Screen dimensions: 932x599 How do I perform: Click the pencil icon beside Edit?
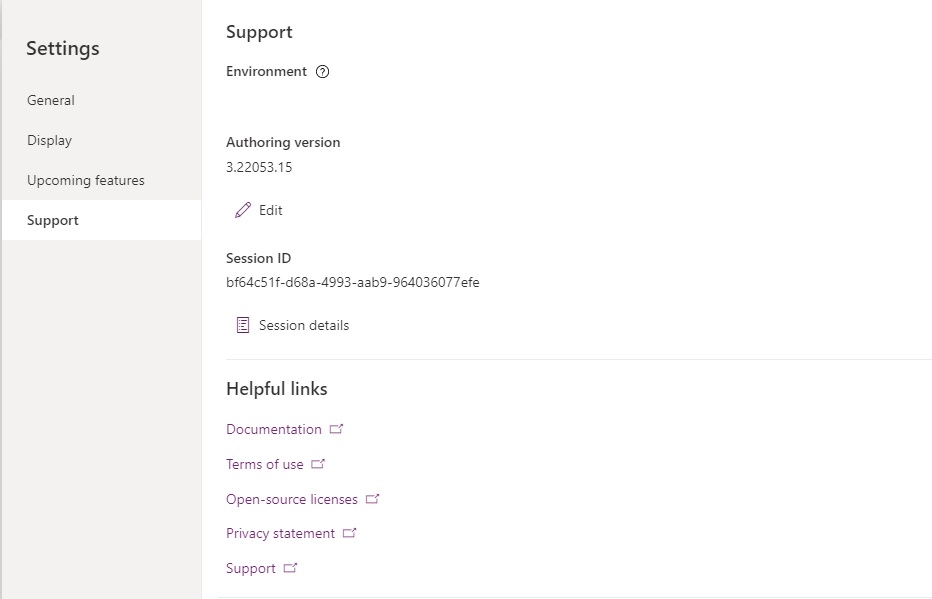[243, 210]
